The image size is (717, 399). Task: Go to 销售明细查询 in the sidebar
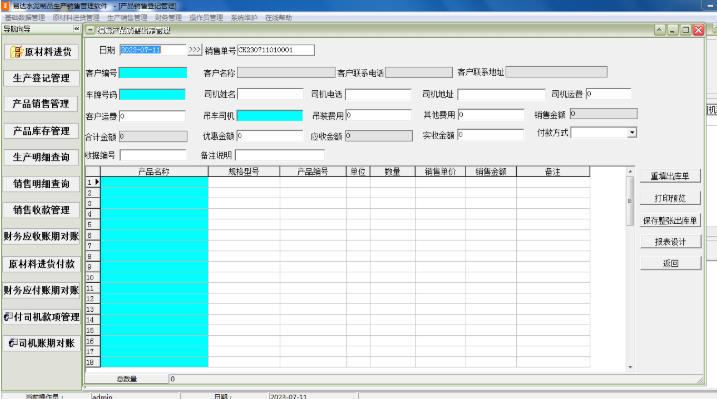pos(42,184)
